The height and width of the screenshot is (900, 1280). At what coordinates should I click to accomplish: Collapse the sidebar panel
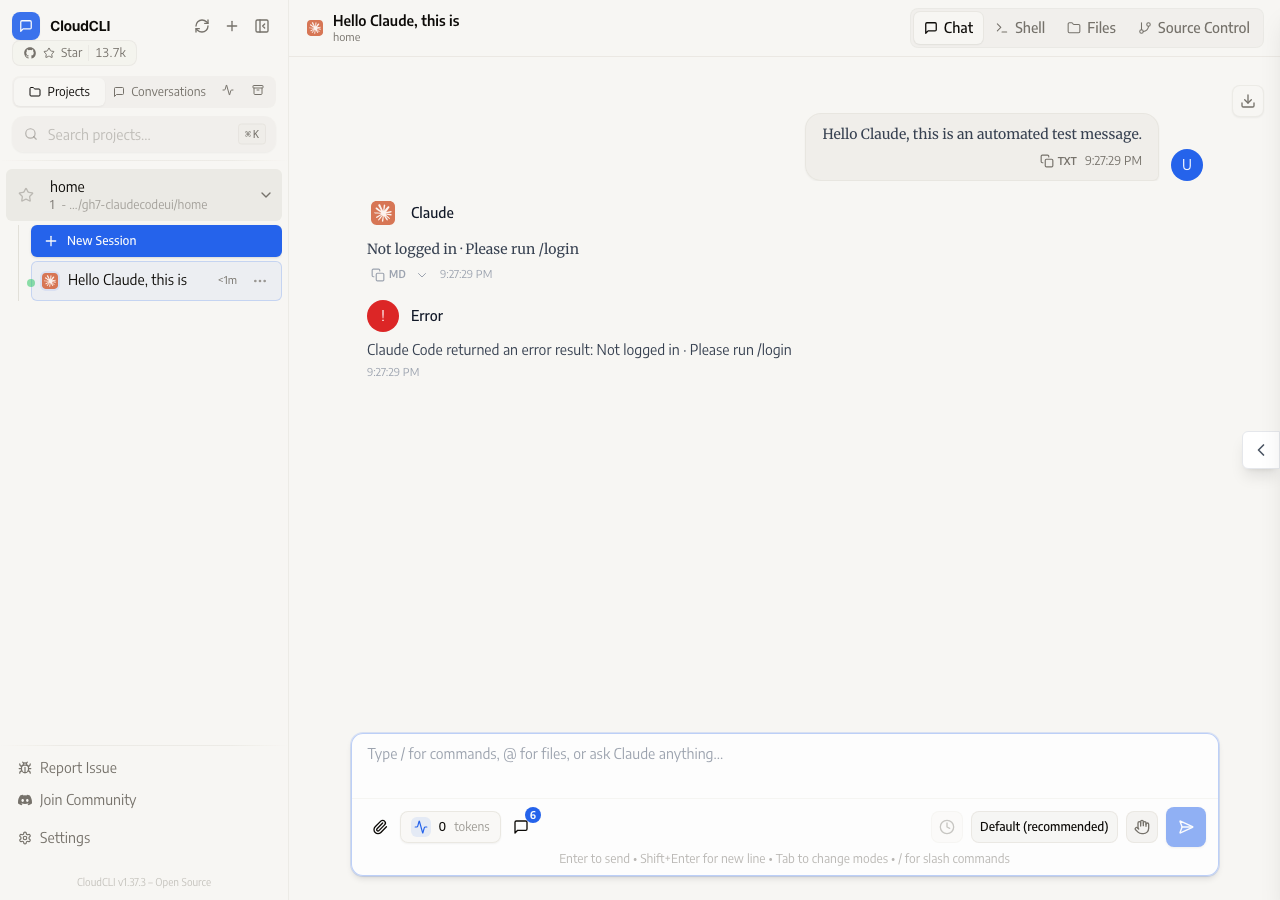pos(262,26)
